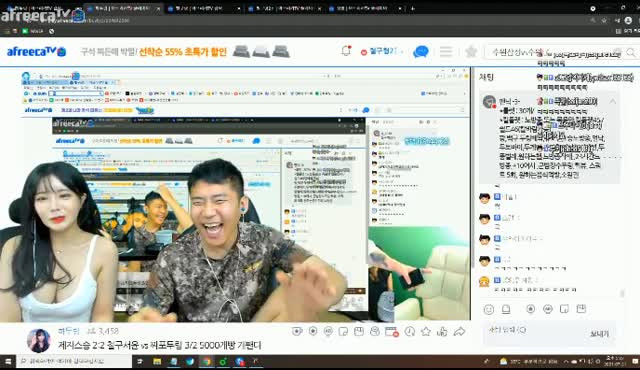
Task: Open the hamburger menu in the header
Action: (446, 51)
